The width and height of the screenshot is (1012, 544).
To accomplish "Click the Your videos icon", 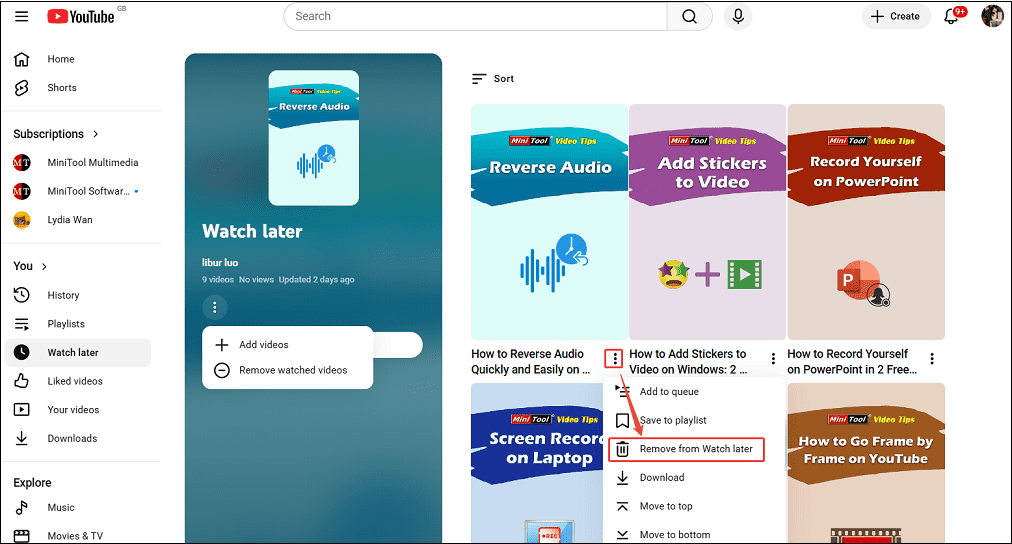I will point(21,410).
